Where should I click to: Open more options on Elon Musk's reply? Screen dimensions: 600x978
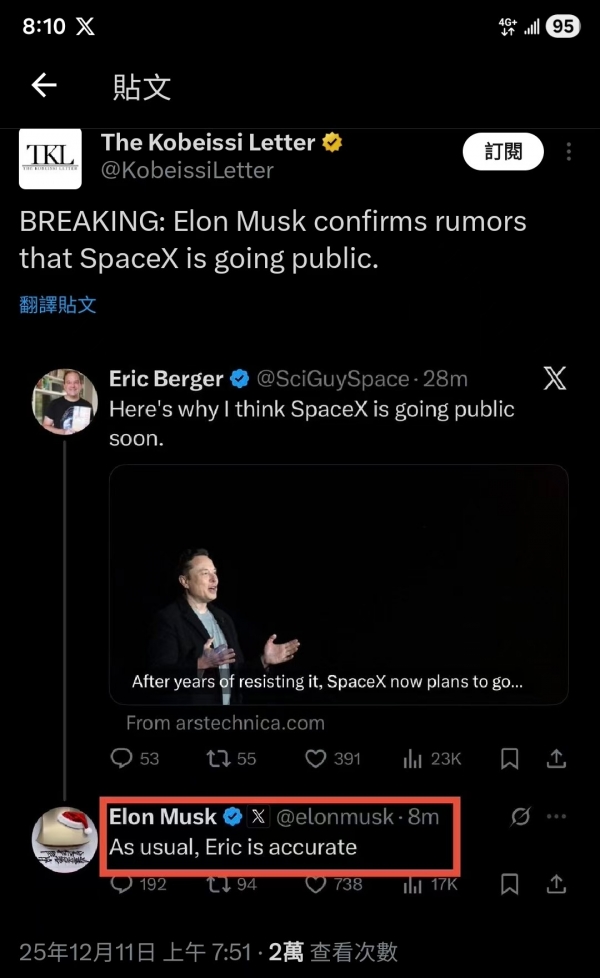click(557, 817)
